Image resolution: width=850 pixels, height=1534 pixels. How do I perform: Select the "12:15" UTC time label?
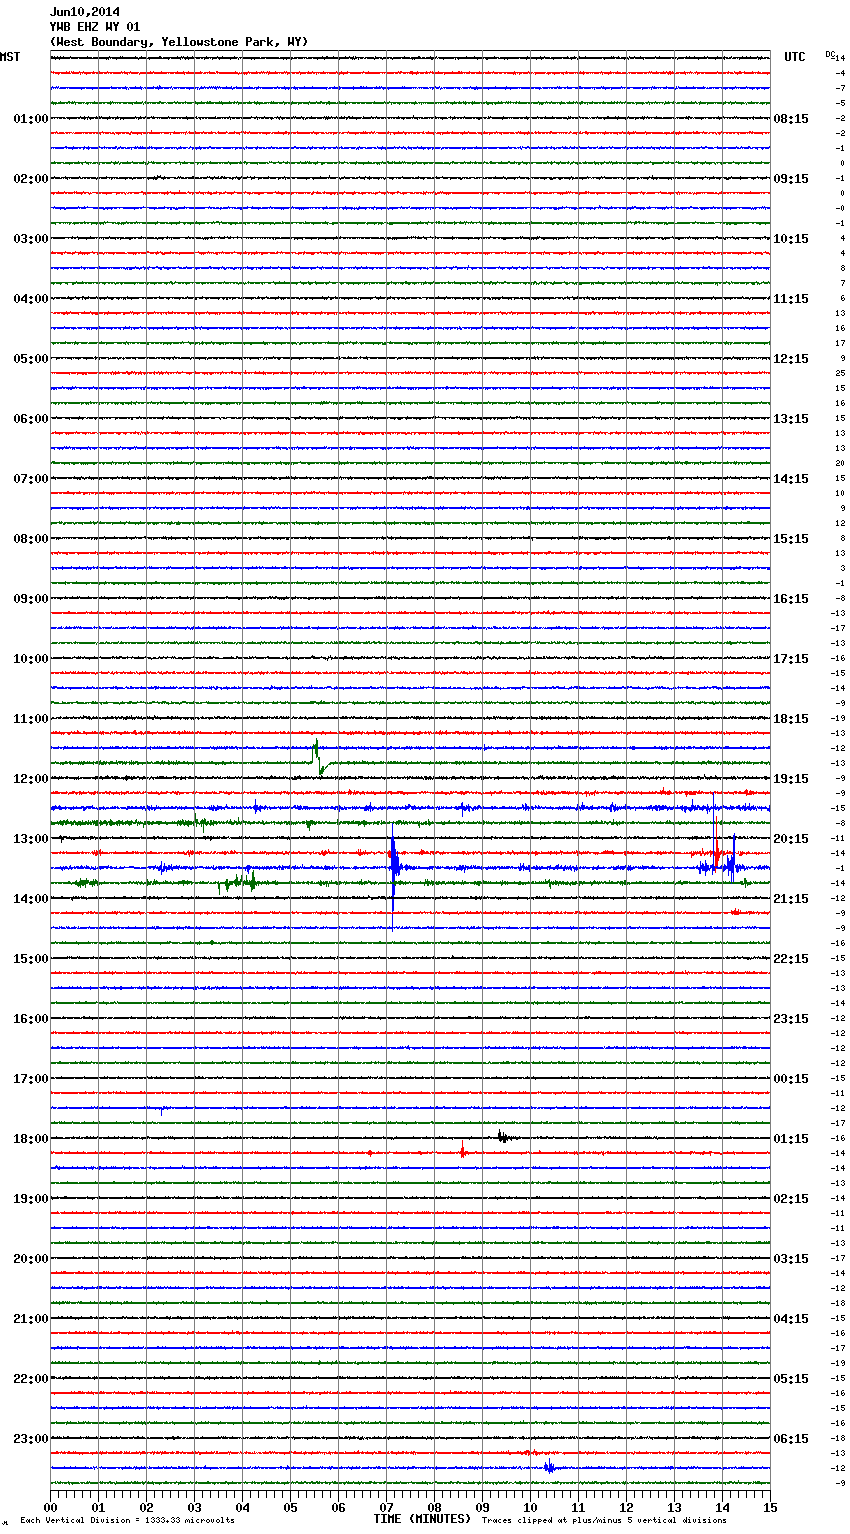(791, 359)
